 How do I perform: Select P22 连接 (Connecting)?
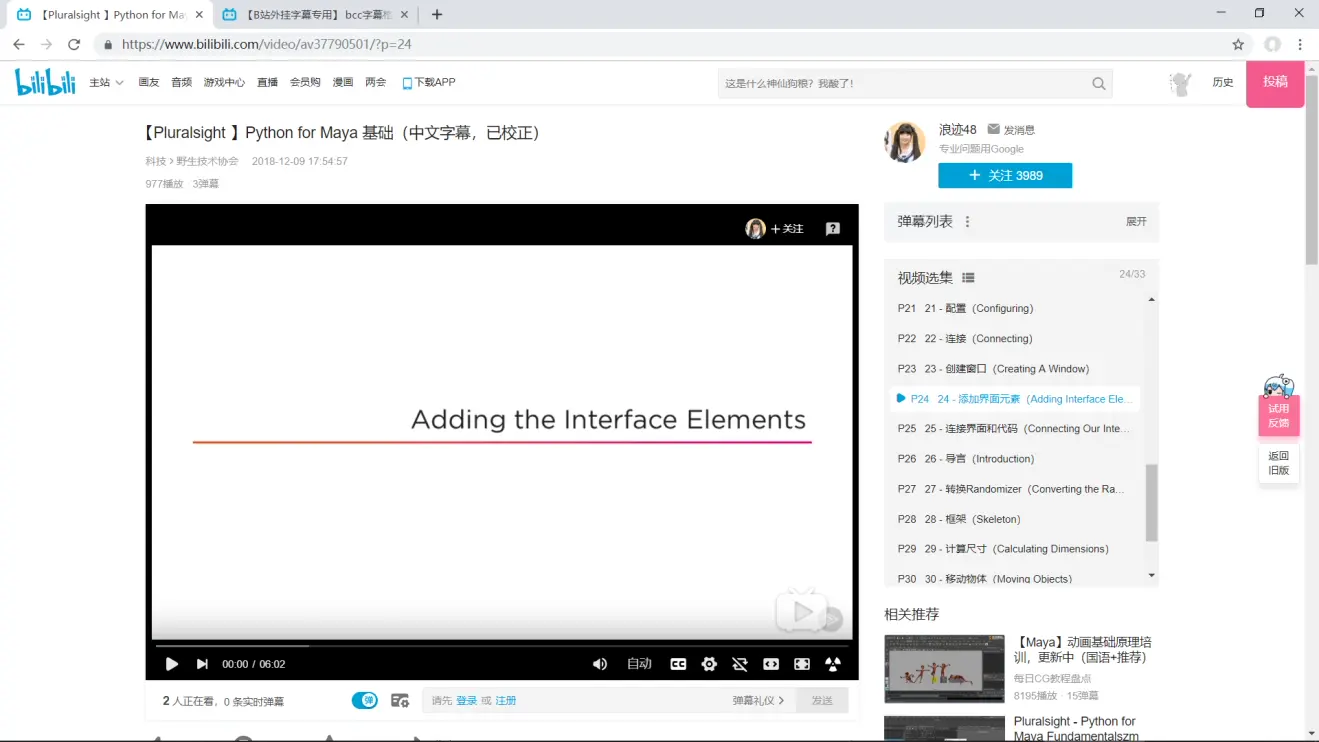(x=1015, y=338)
